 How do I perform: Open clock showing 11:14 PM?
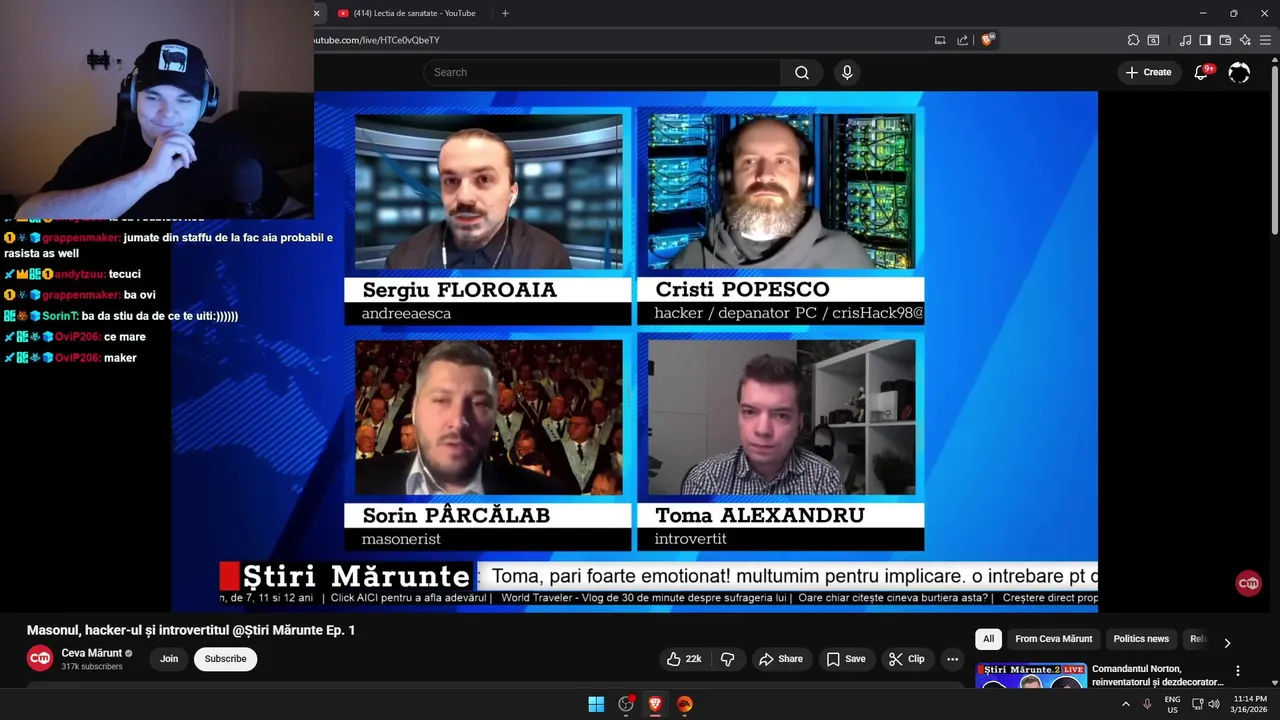point(1250,704)
